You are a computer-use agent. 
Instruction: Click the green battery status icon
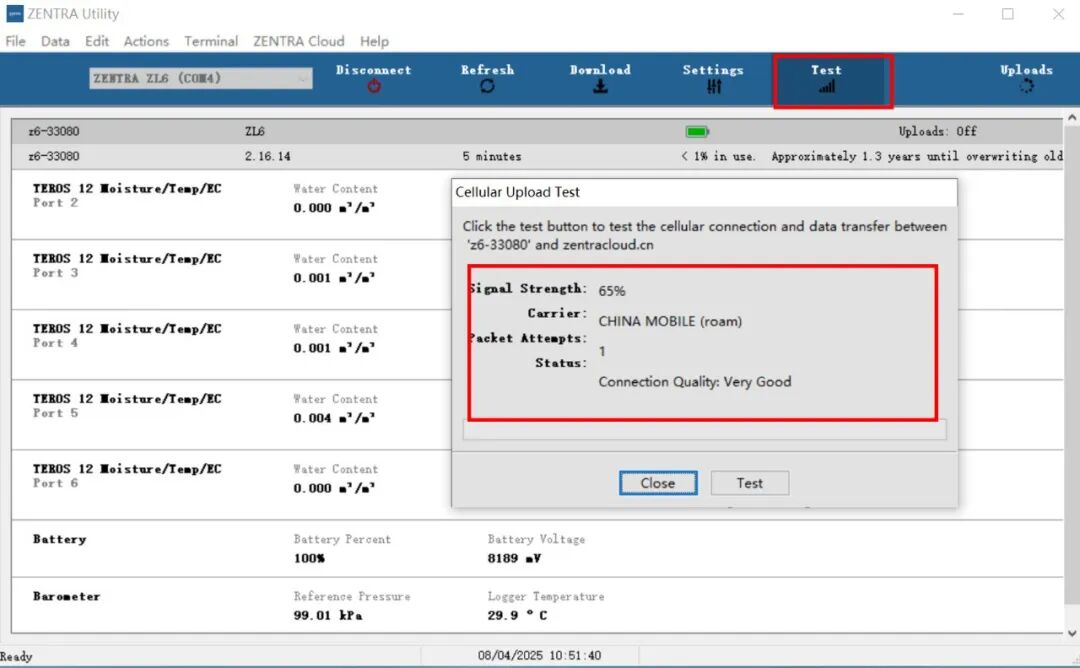coord(697,131)
